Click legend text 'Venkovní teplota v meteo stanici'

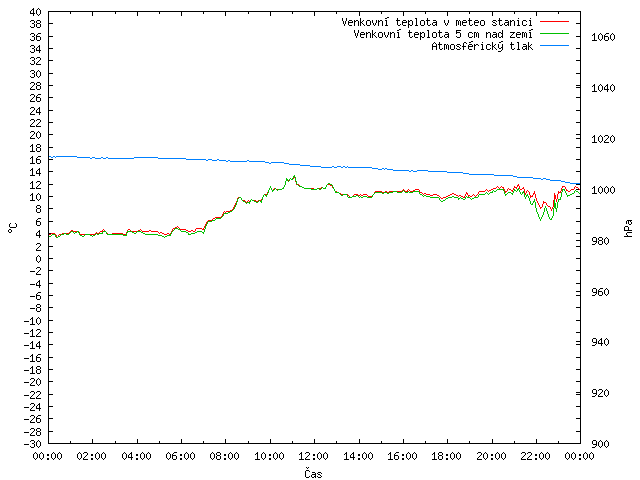point(437,22)
